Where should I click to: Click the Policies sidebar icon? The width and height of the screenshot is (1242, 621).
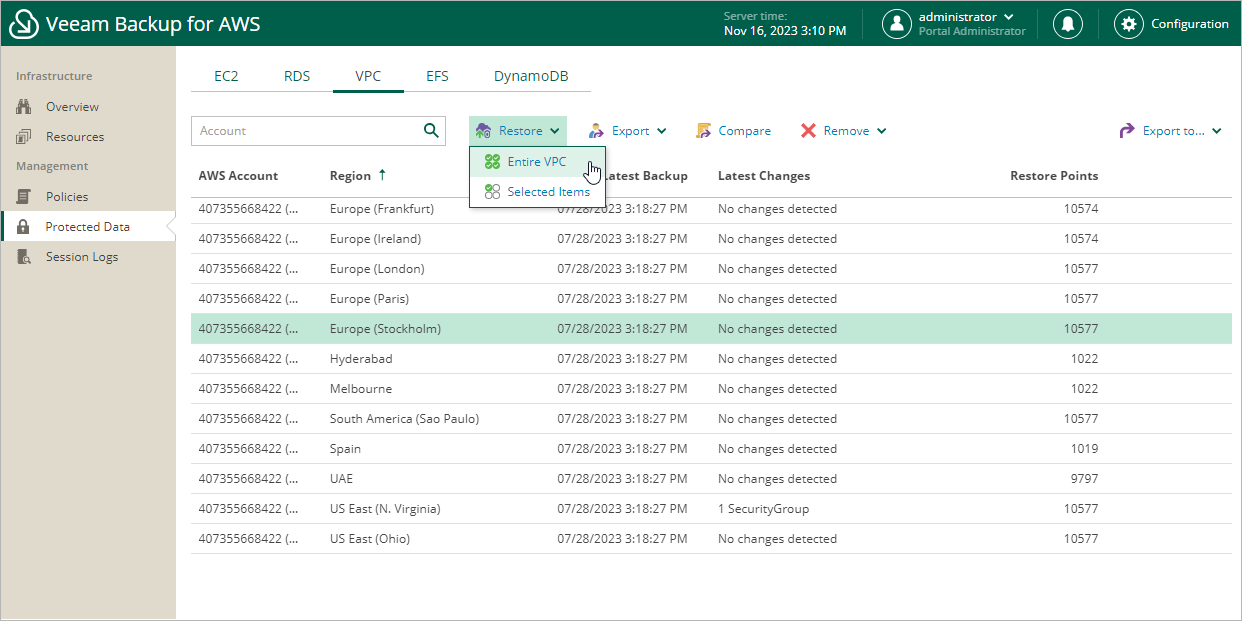pyautogui.click(x=24, y=197)
